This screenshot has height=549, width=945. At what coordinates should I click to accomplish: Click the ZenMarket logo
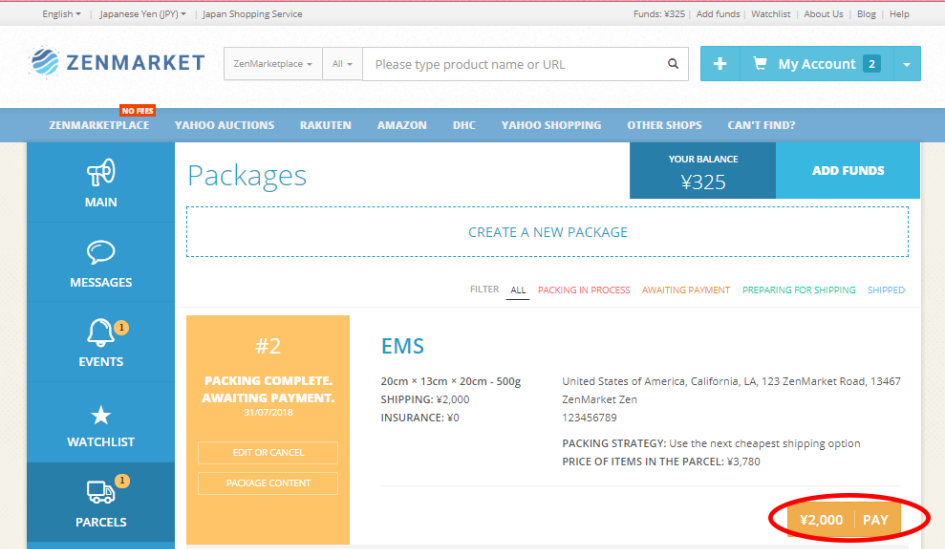tap(116, 63)
